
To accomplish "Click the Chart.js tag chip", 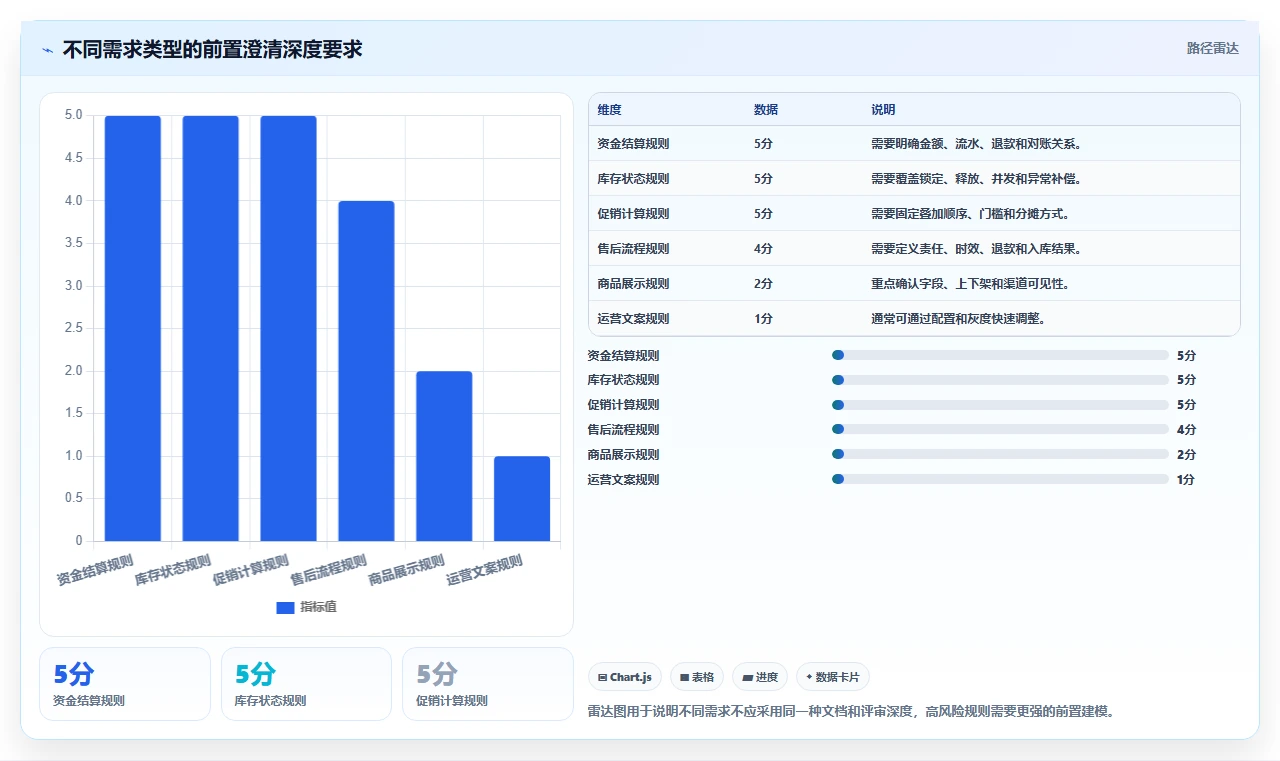I will [x=625, y=677].
